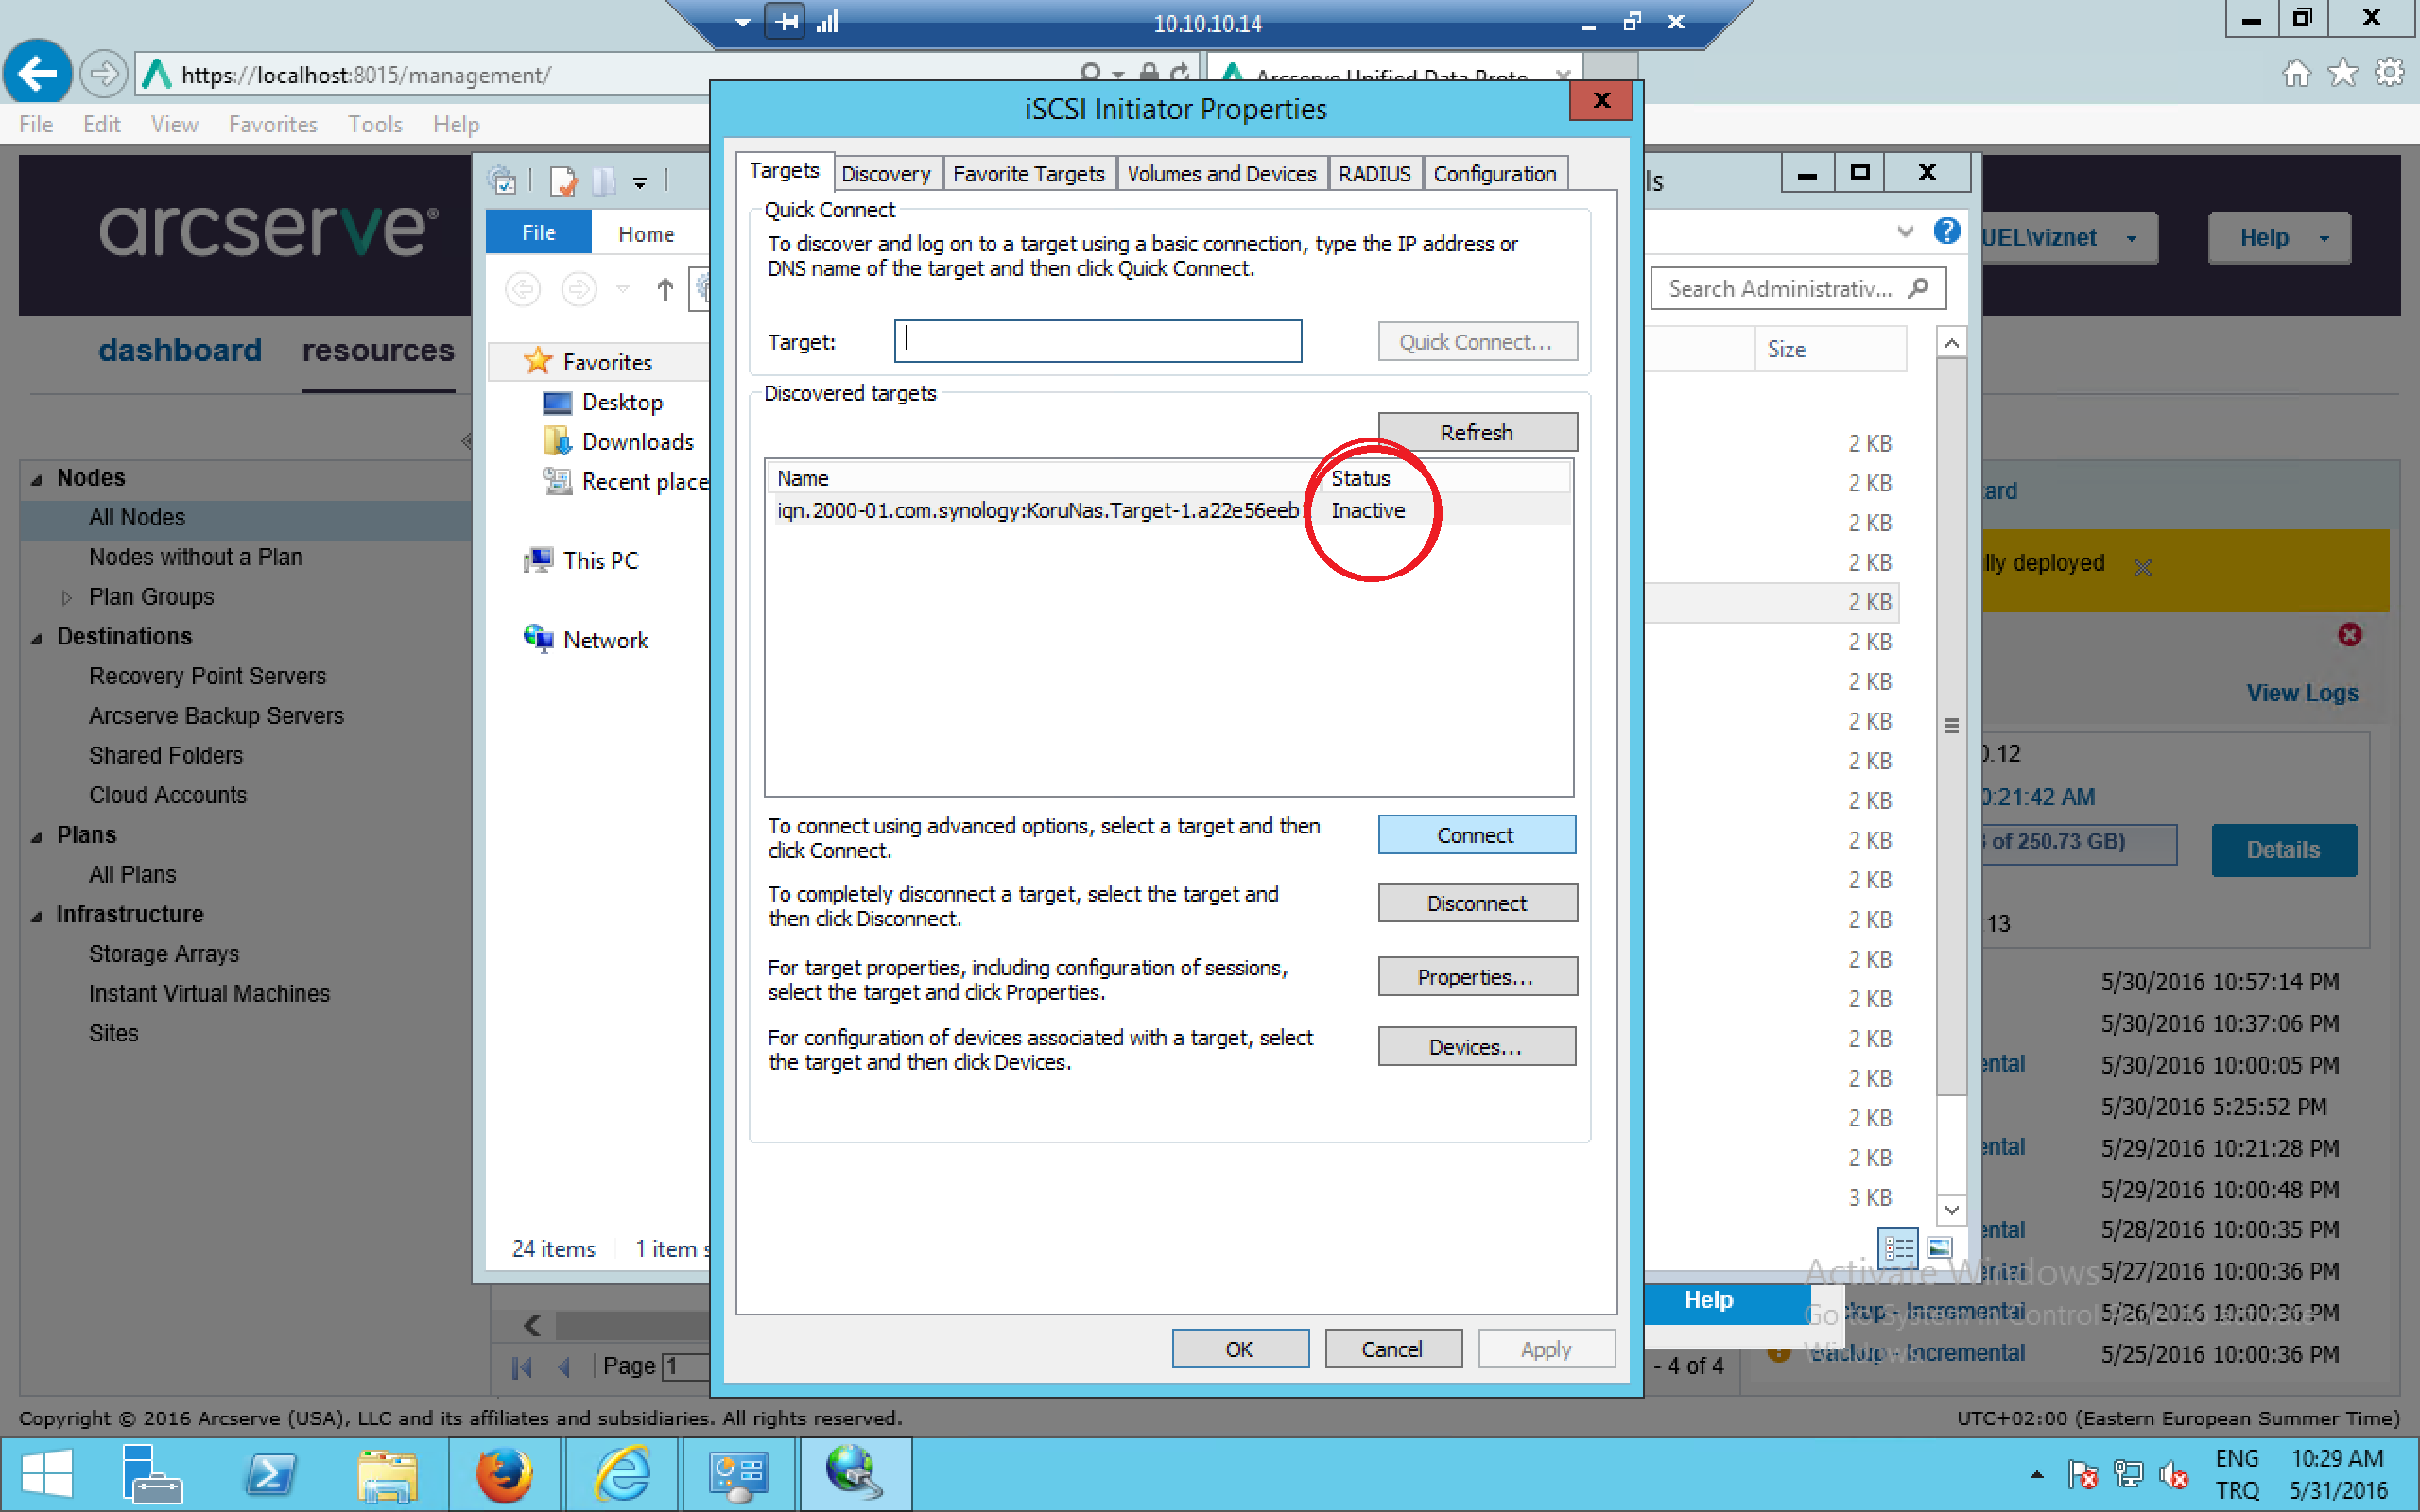Screen dimensions: 2420x1512
Task: Open the Volumes and Devices tab
Action: pos(1221,174)
